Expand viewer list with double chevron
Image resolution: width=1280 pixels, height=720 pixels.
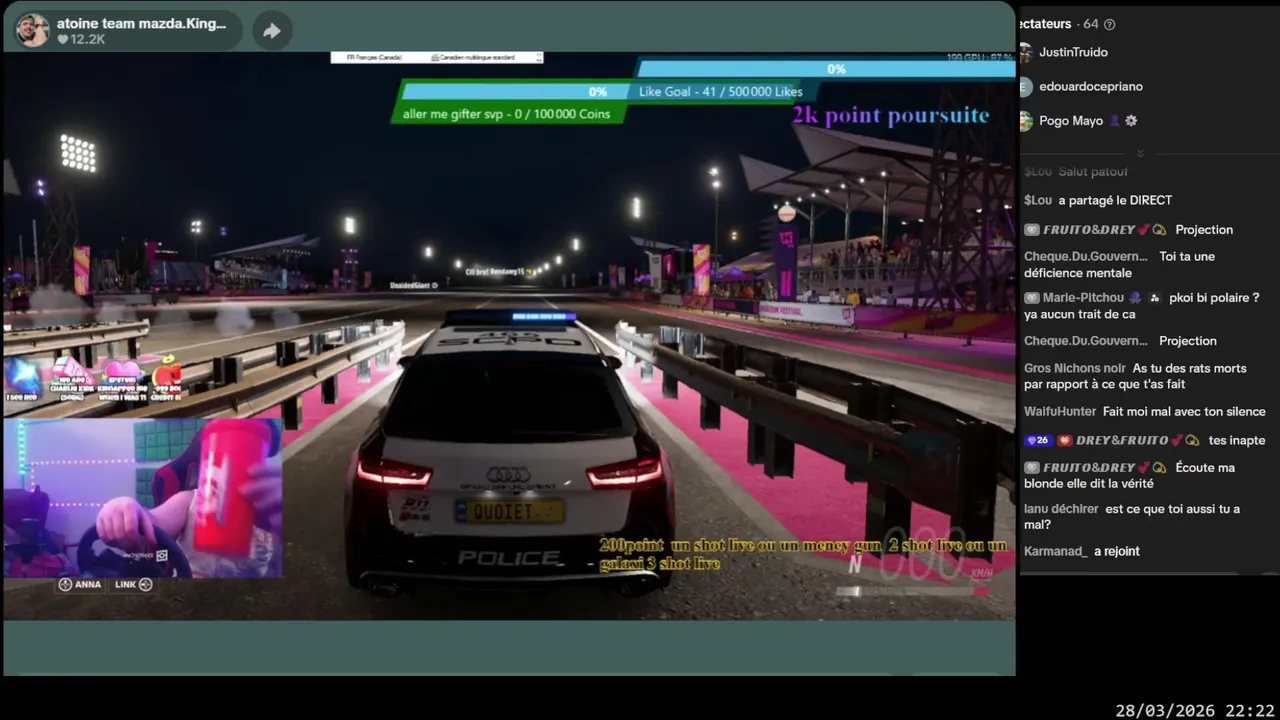coord(1140,153)
